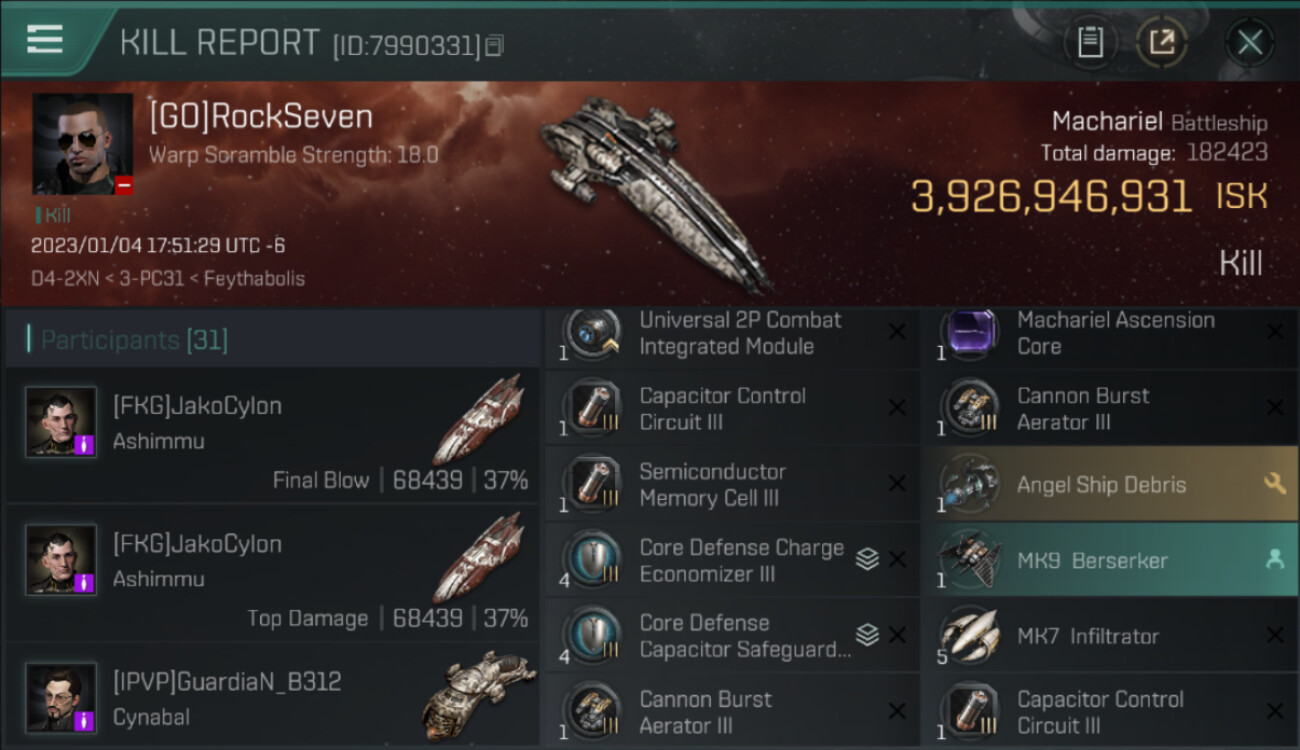Close the kill report window
Screen dimensions: 1300x750
pyautogui.click(x=1249, y=42)
